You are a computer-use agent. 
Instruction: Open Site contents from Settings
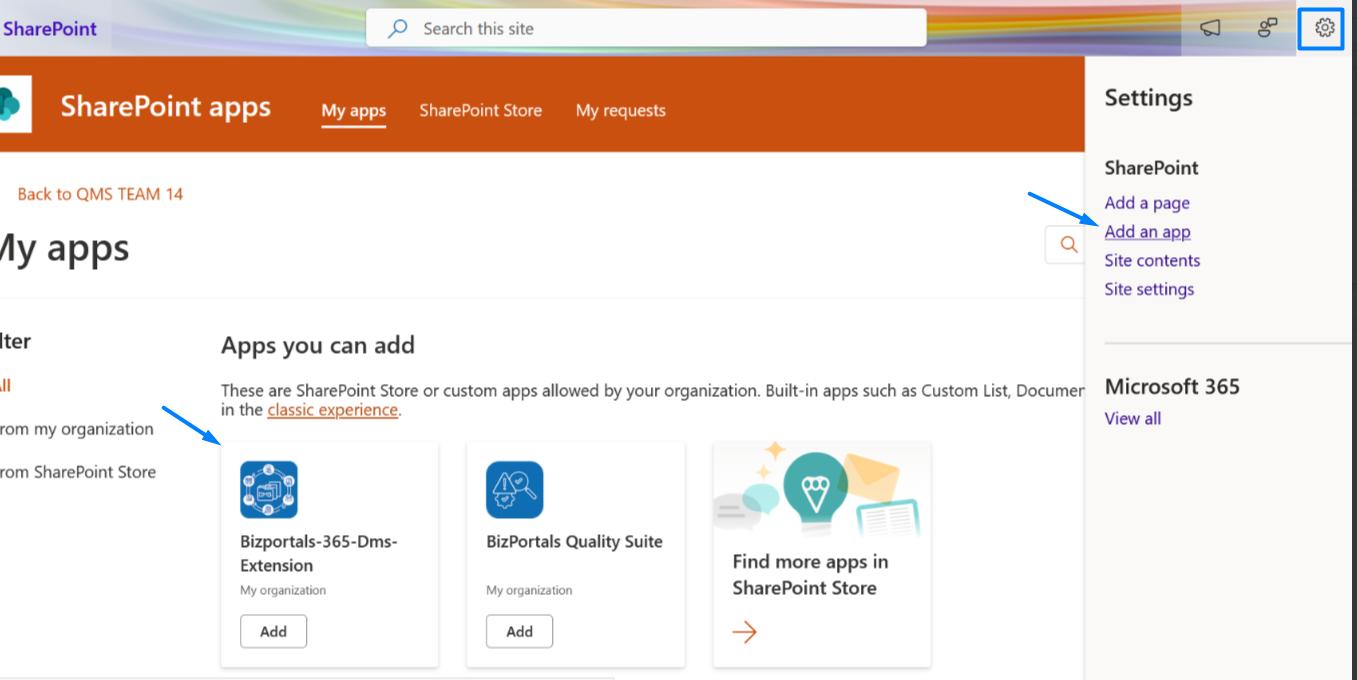[x=1152, y=261]
